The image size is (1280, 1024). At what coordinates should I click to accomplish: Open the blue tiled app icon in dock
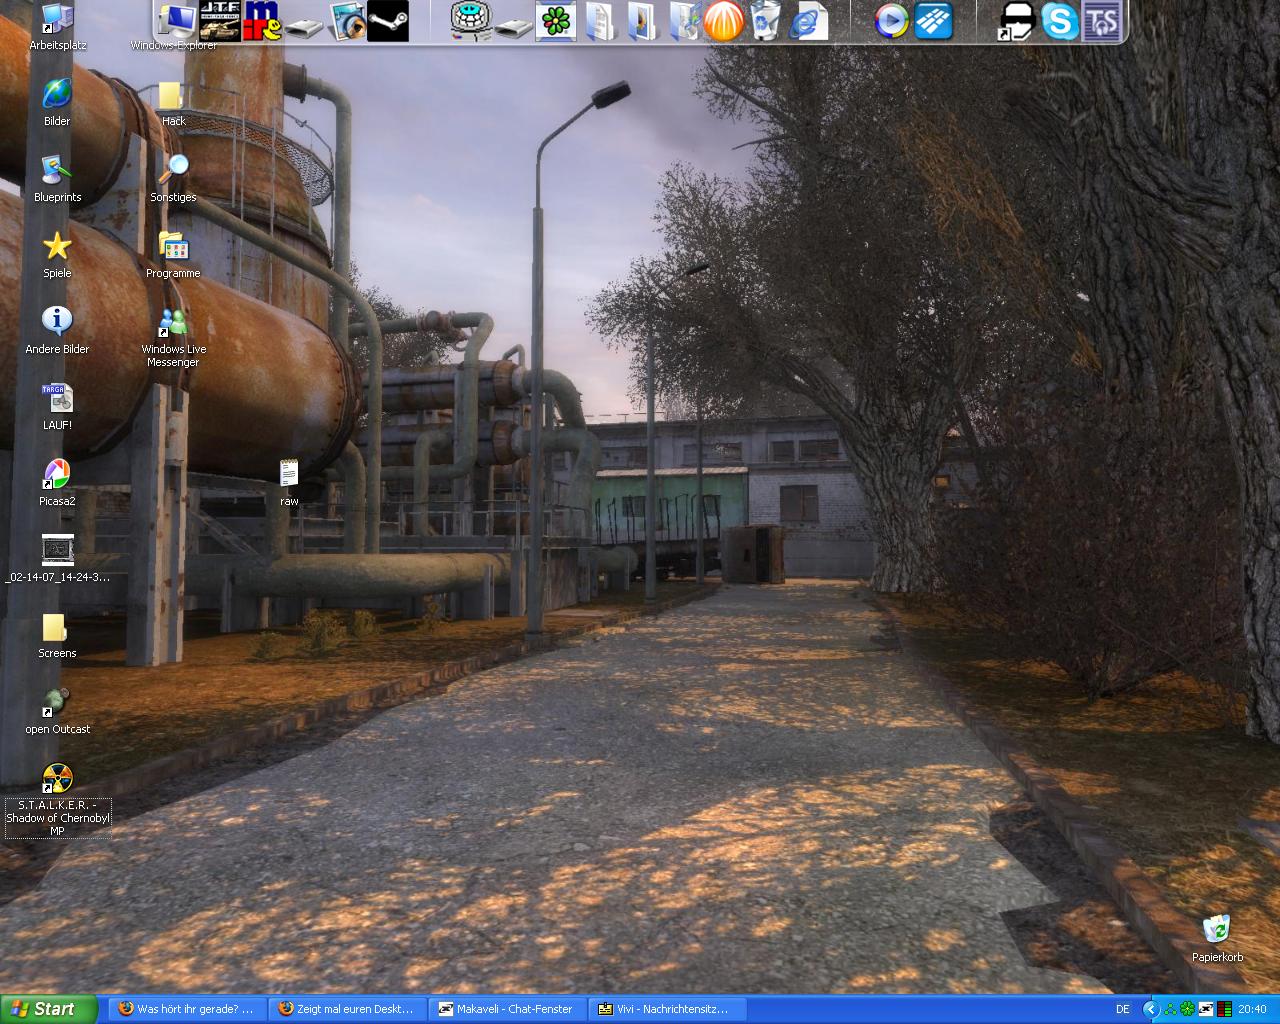[934, 21]
